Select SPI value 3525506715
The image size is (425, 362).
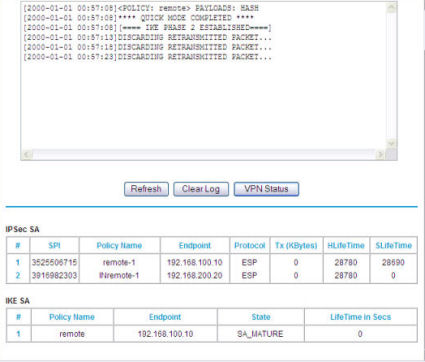coord(54,263)
